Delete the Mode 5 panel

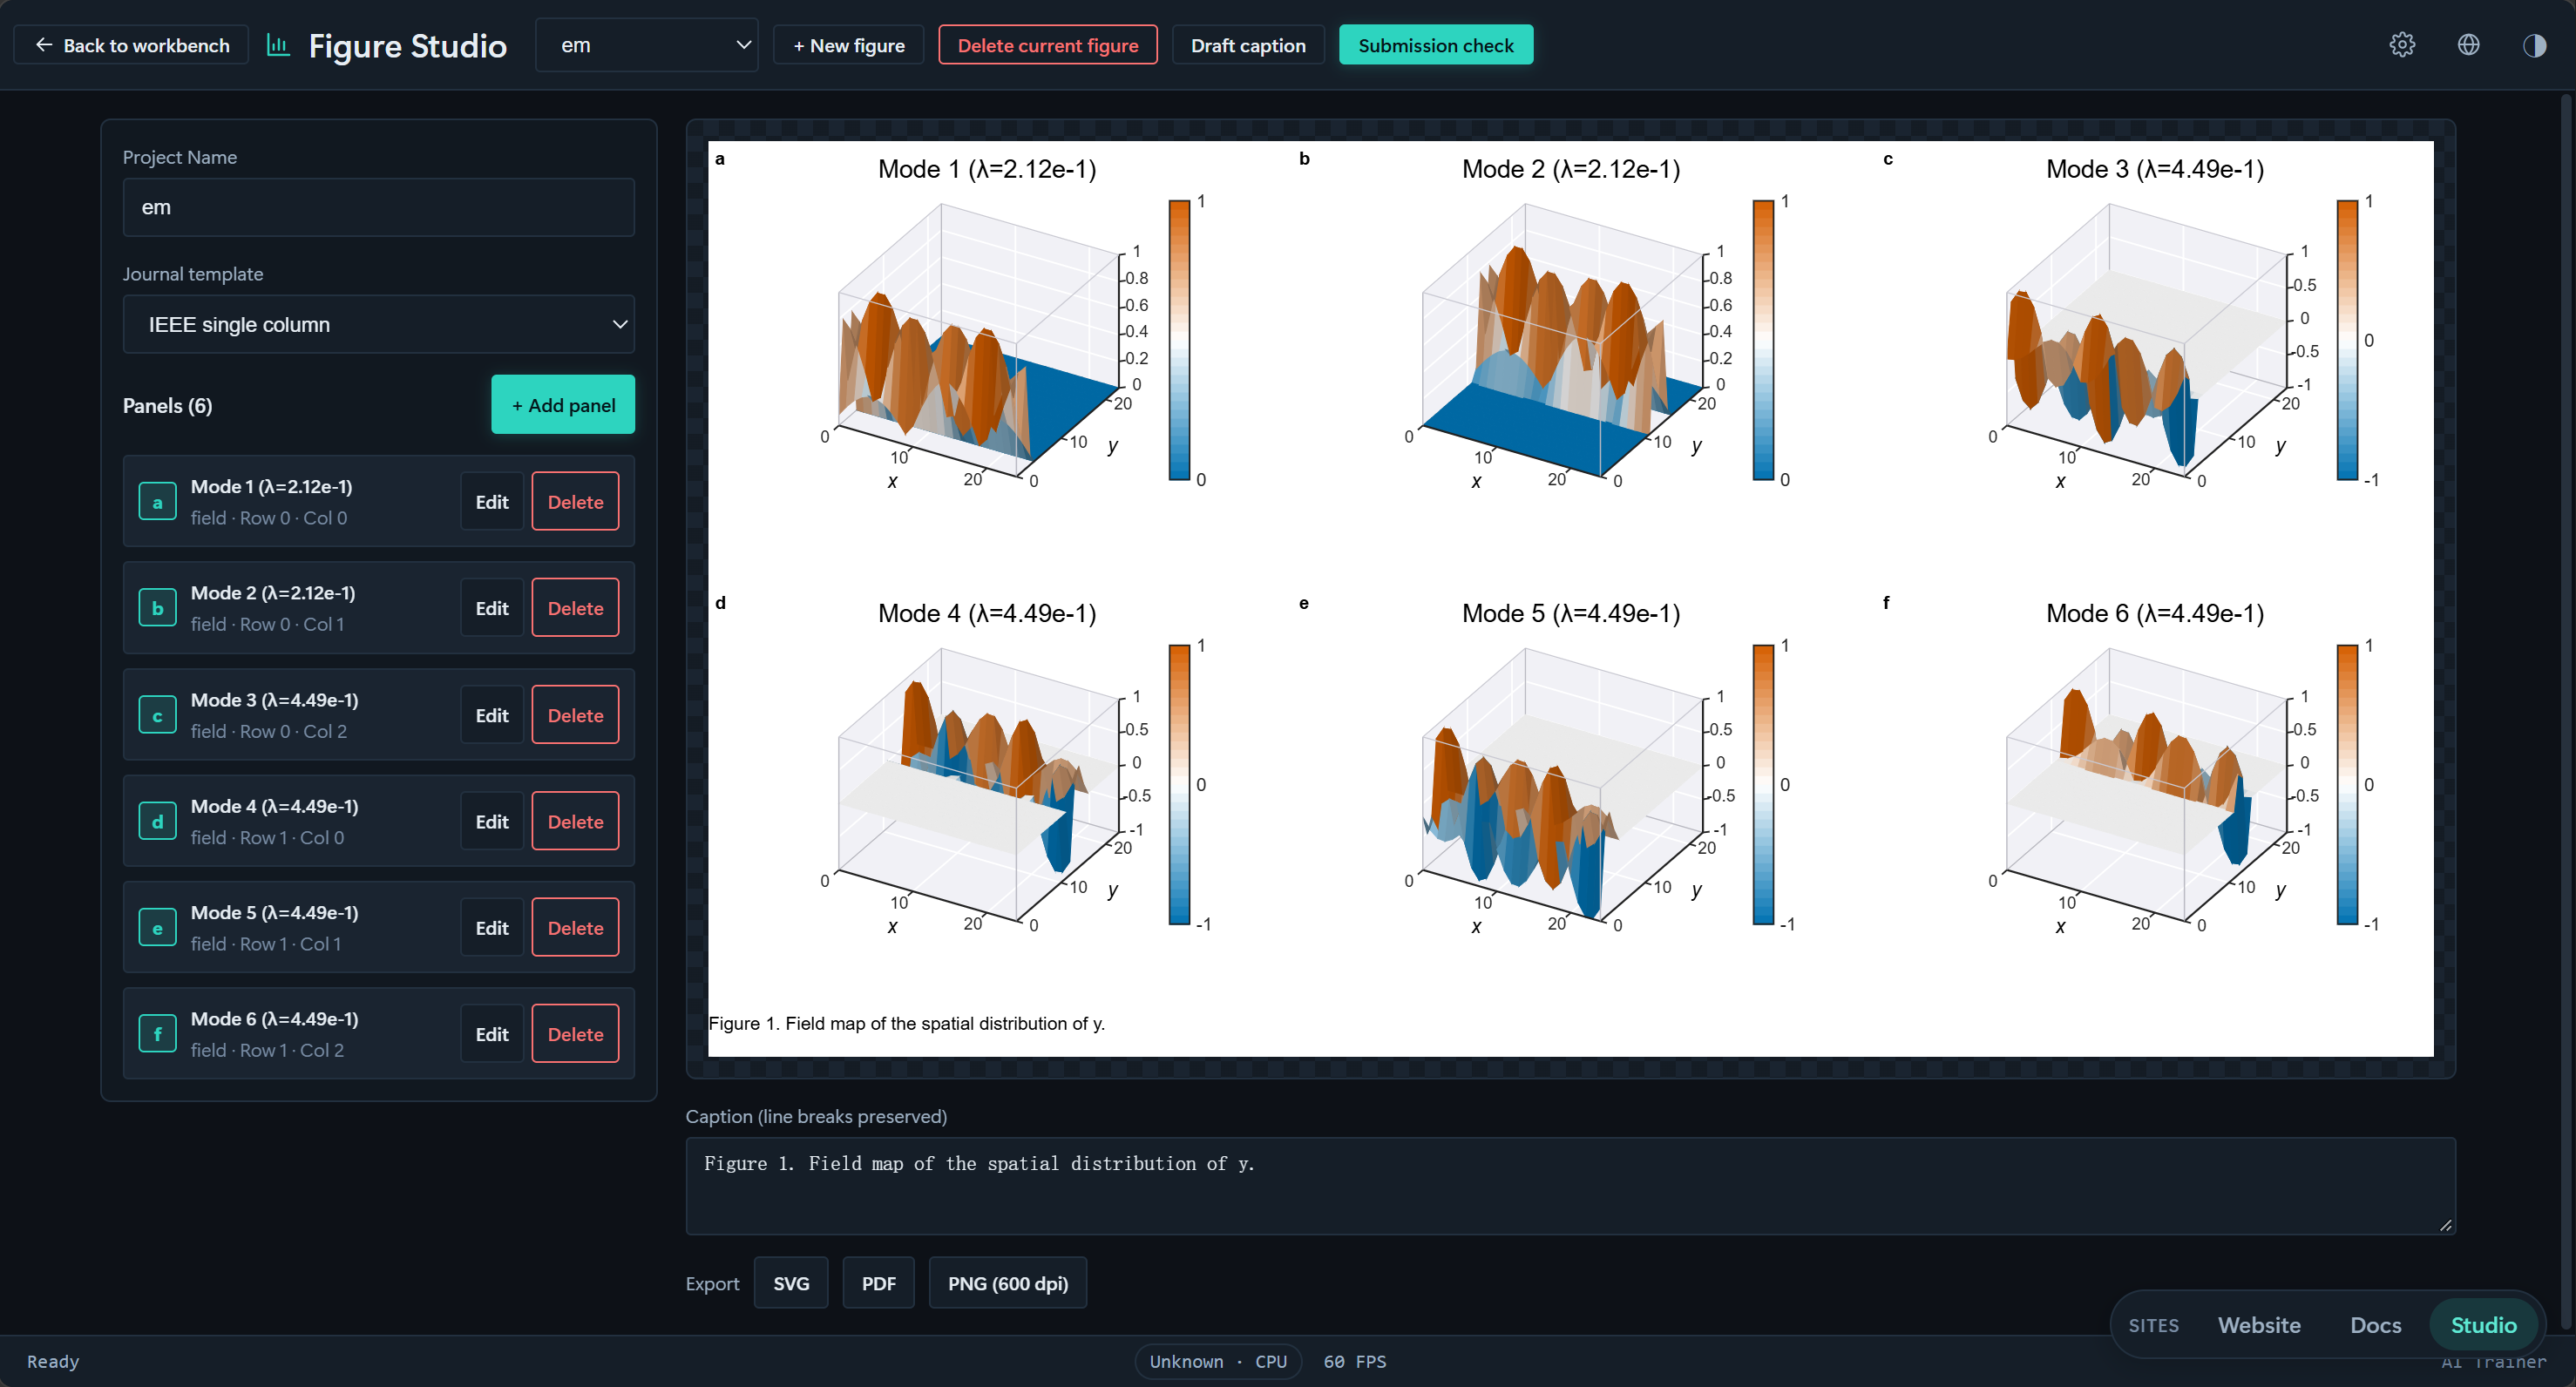coord(575,928)
